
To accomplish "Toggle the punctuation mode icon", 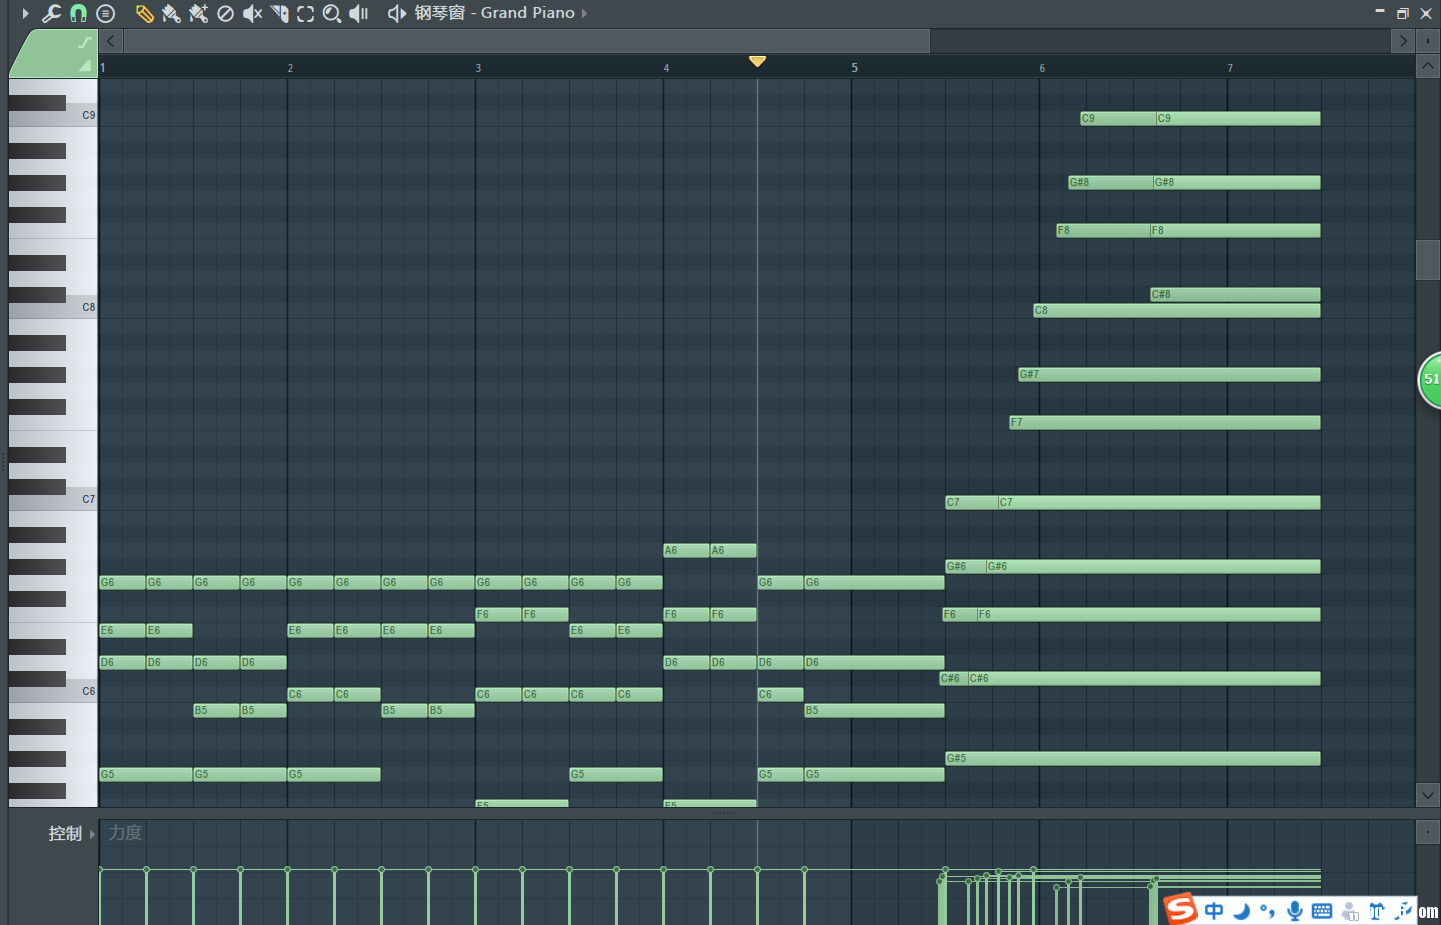I will point(1267,910).
